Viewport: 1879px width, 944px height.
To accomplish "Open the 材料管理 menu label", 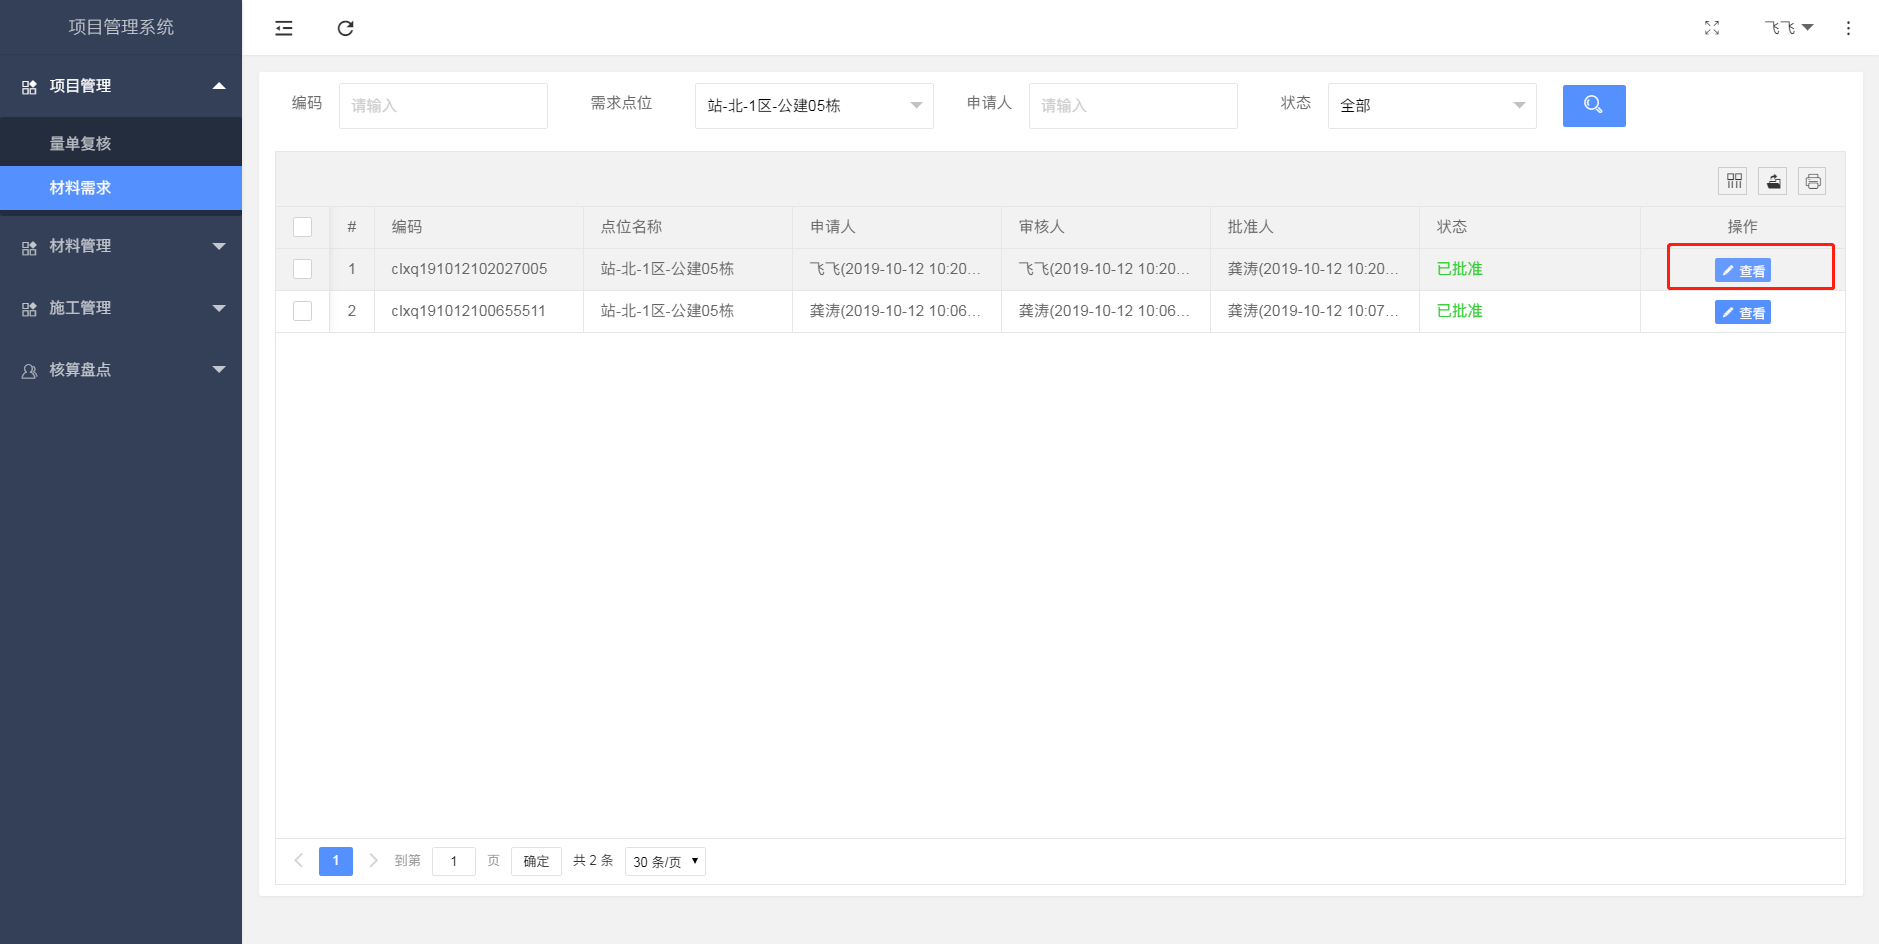I will [80, 246].
